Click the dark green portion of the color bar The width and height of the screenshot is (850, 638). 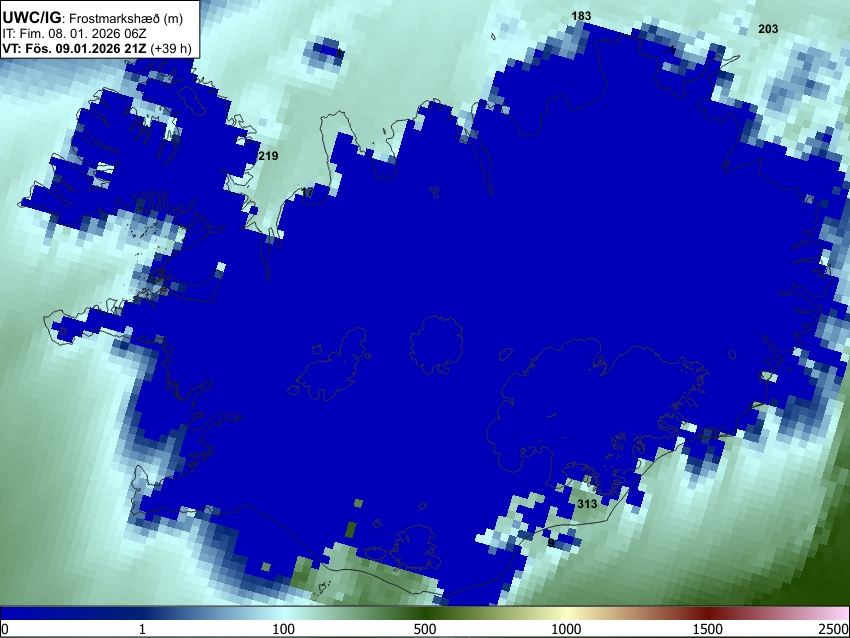(x=424, y=613)
